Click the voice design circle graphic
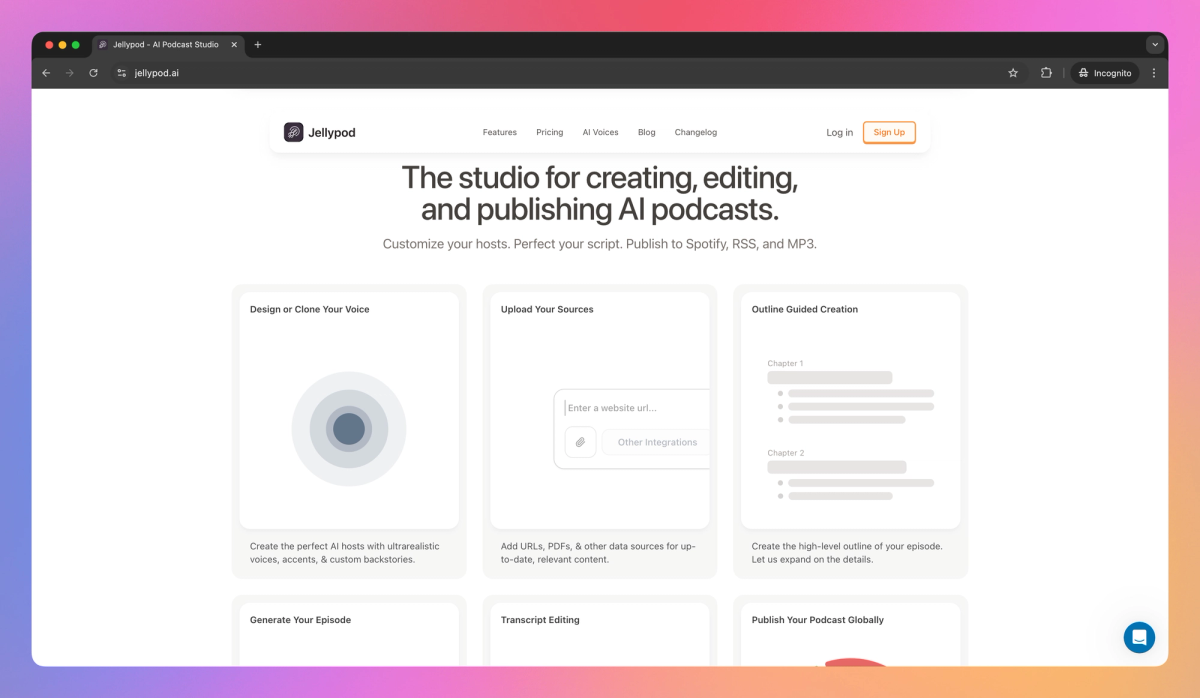This screenshot has width=1200, height=698. [349, 429]
